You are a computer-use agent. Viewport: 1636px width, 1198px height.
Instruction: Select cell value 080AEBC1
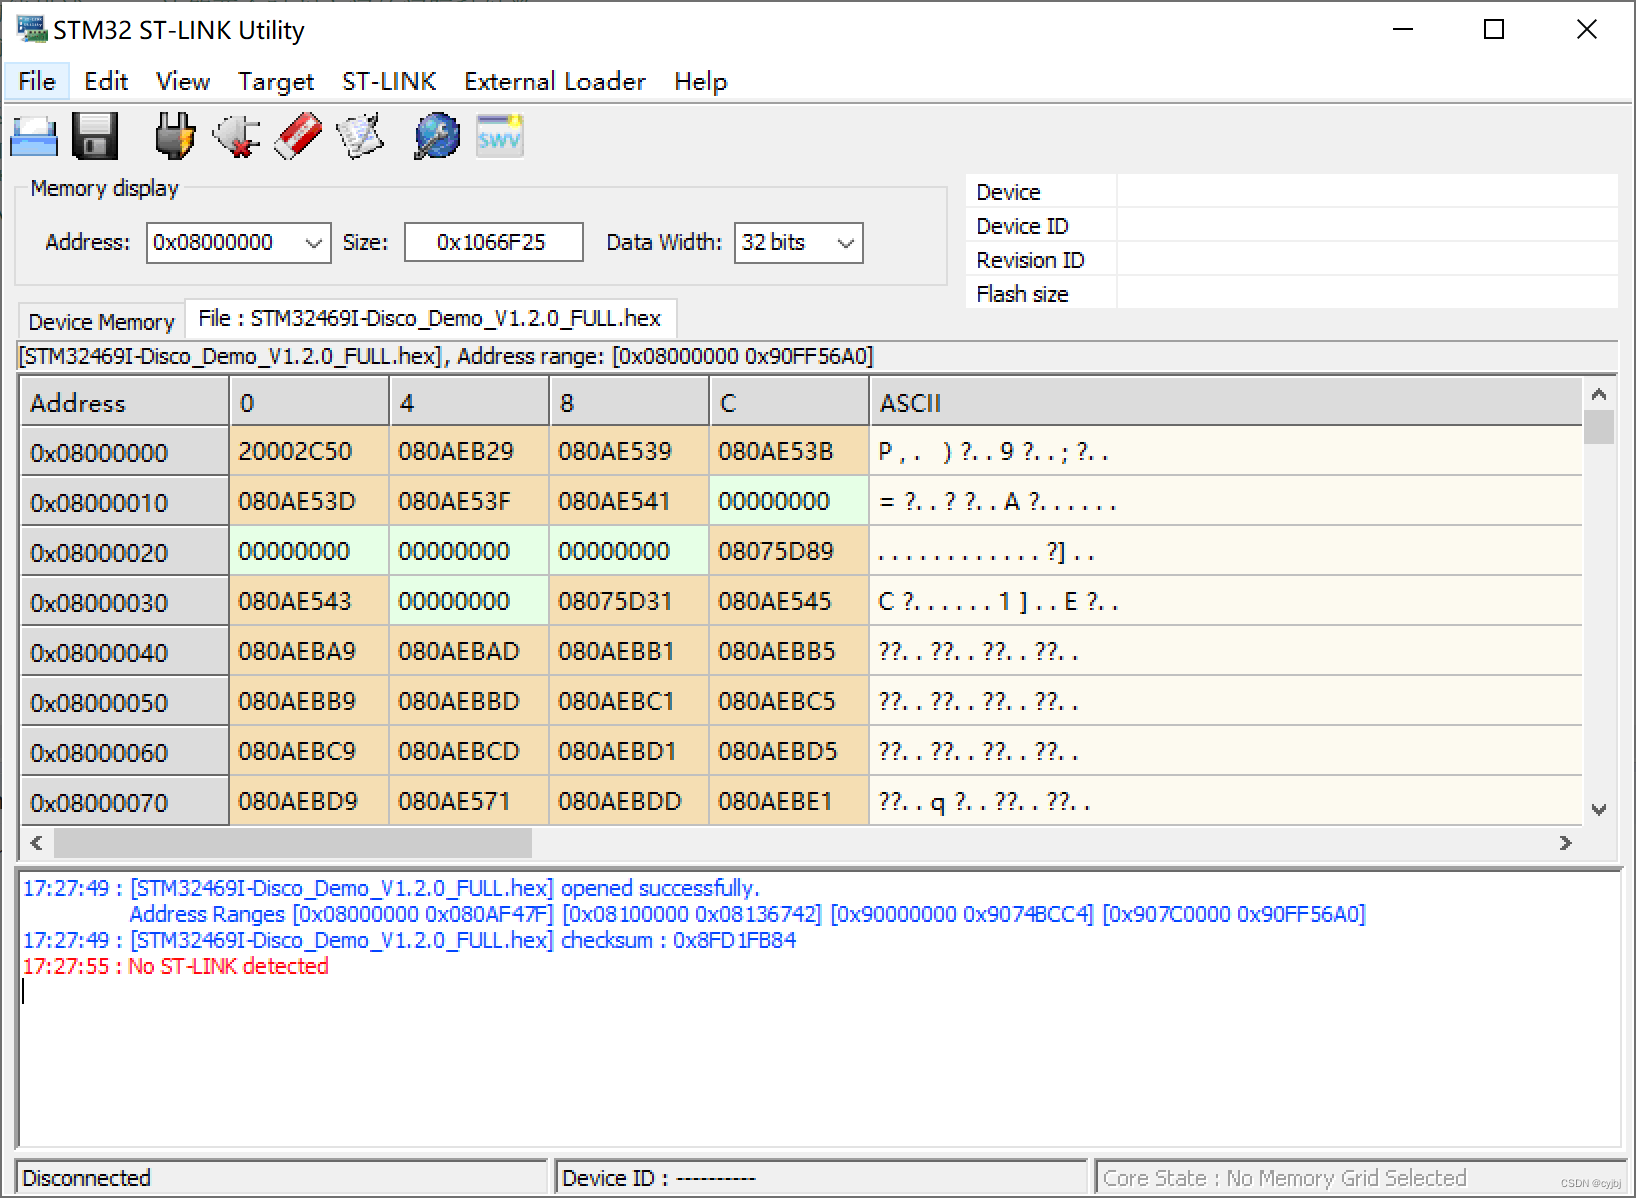click(x=629, y=701)
